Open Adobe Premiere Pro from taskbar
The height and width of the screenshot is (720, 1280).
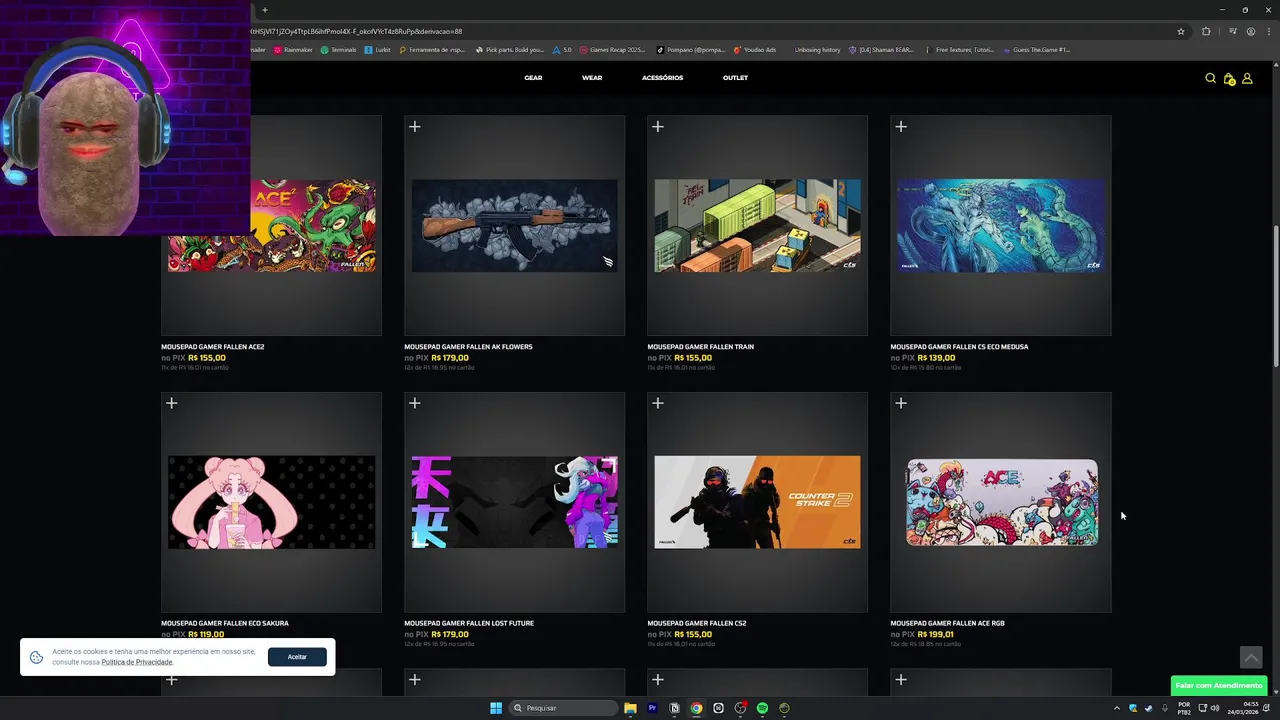pyautogui.click(x=652, y=708)
